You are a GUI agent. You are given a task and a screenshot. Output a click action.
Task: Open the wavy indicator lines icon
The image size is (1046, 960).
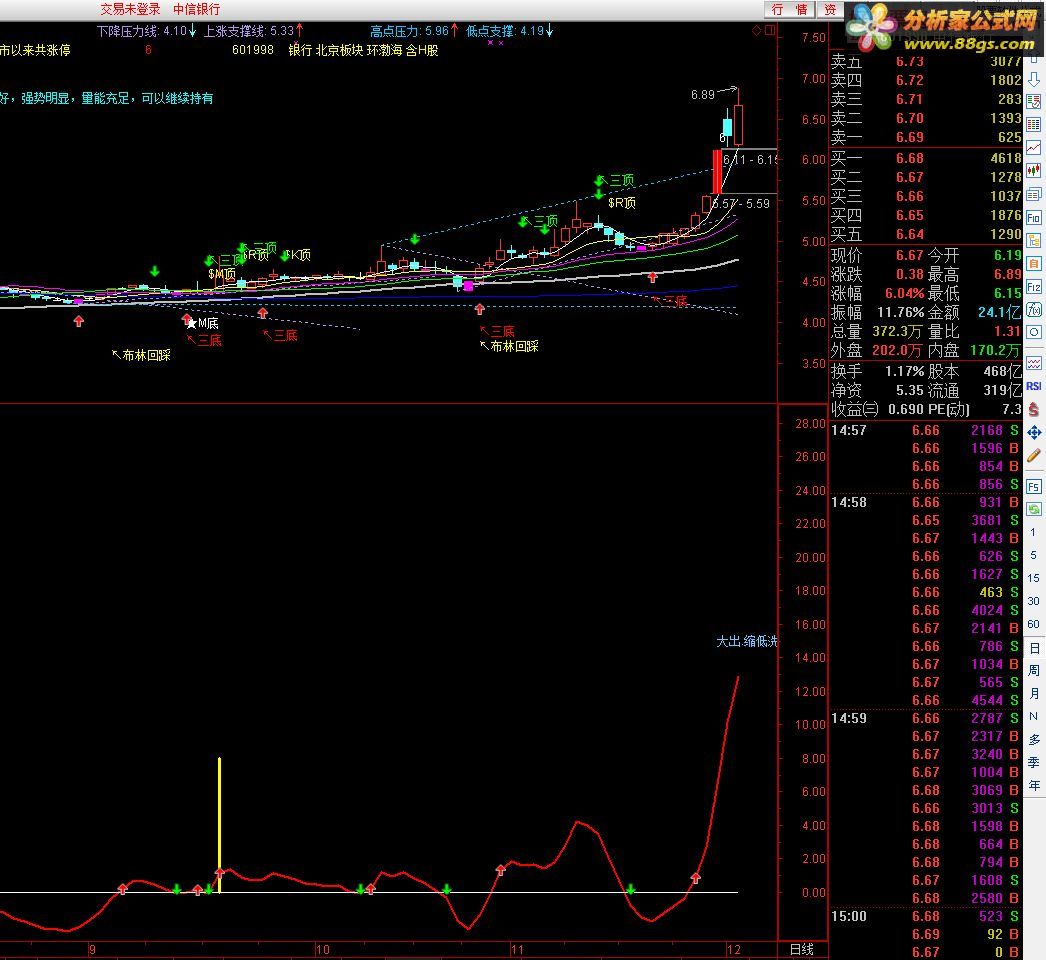point(1033,363)
